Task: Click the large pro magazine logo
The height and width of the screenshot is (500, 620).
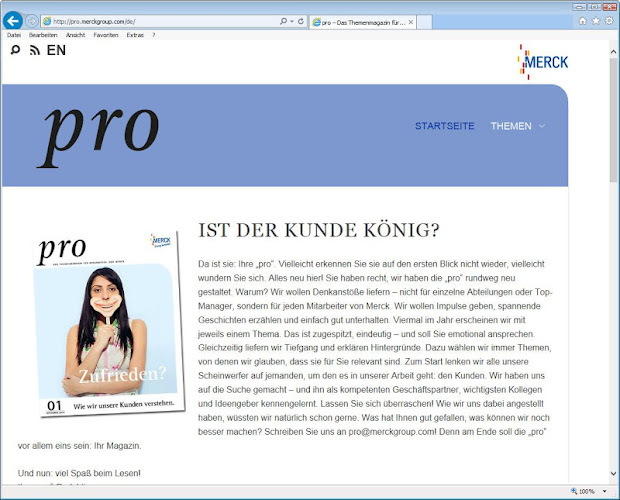Action: coord(99,136)
